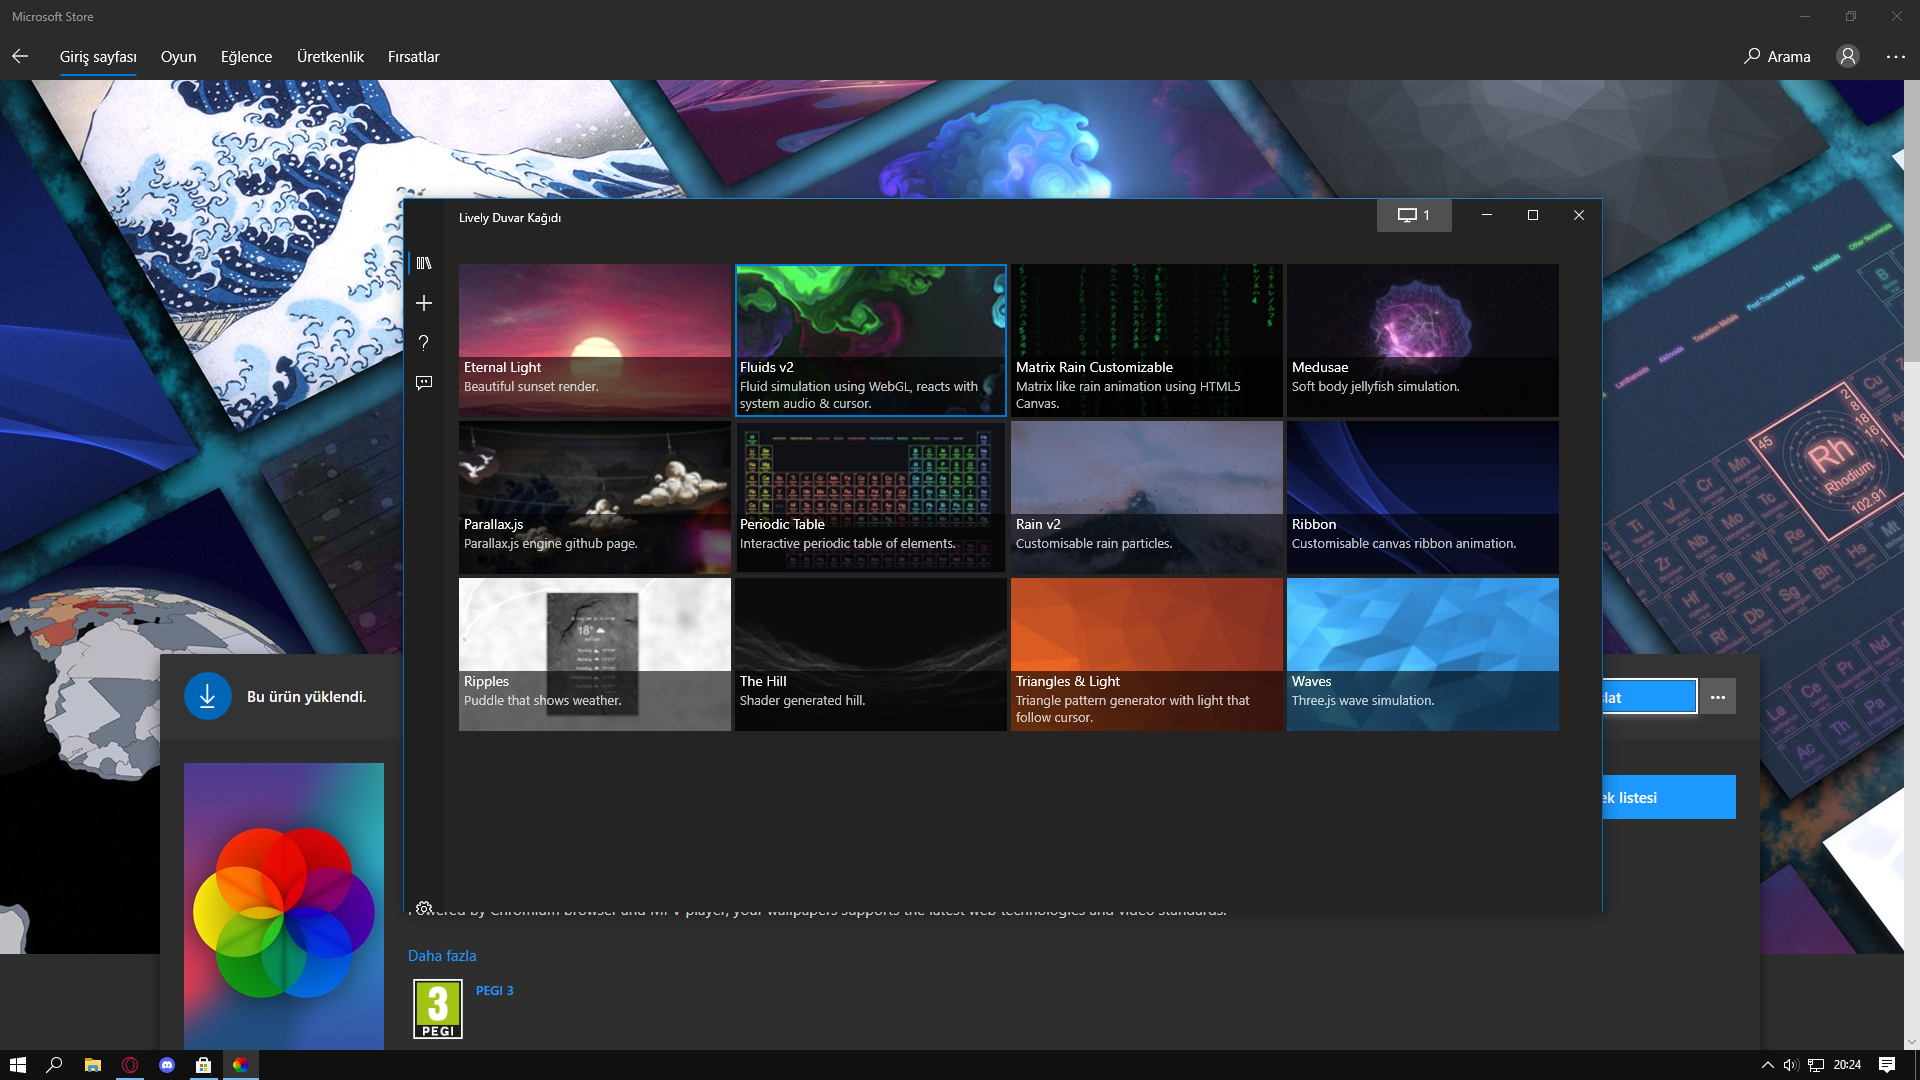
Task: Select the Parallax.js wallpaper
Action: pos(595,497)
